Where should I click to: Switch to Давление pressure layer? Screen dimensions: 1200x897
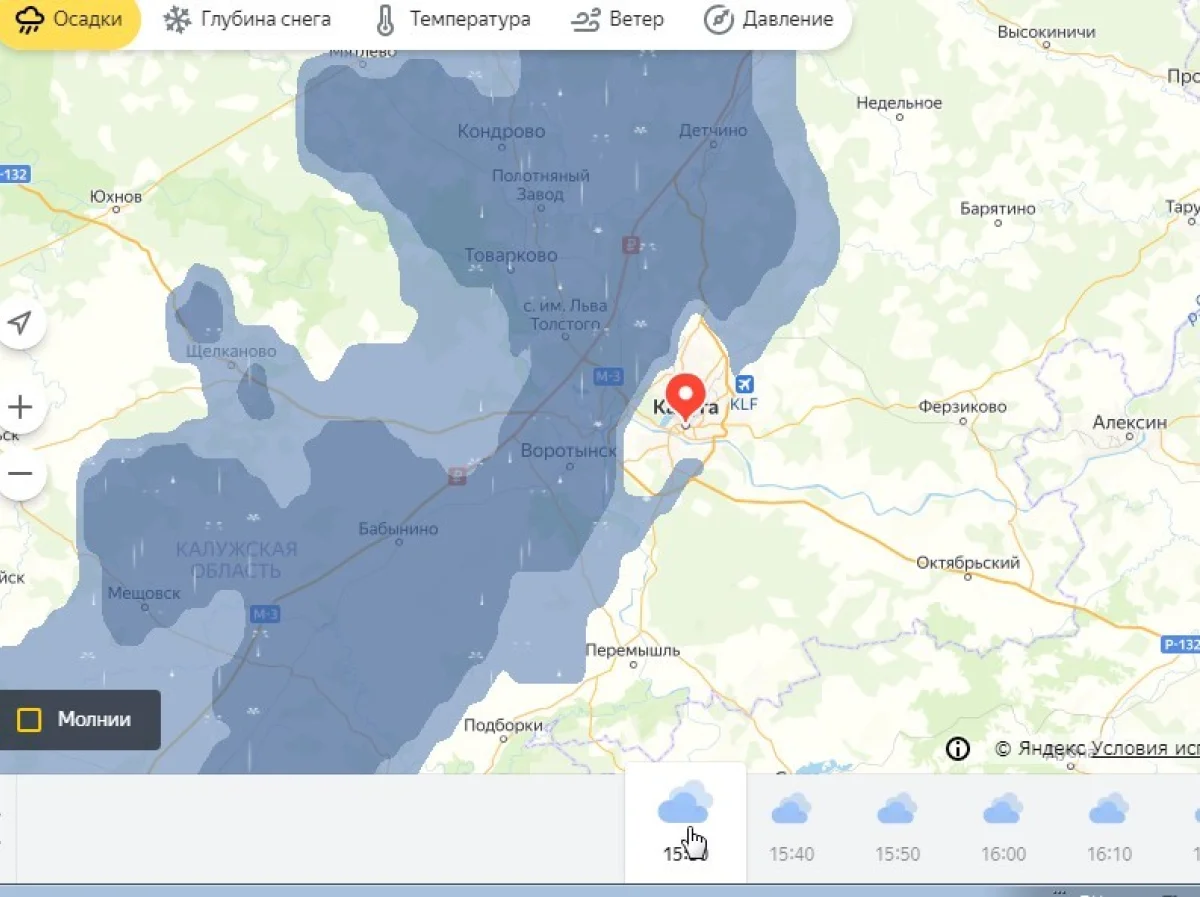(769, 20)
